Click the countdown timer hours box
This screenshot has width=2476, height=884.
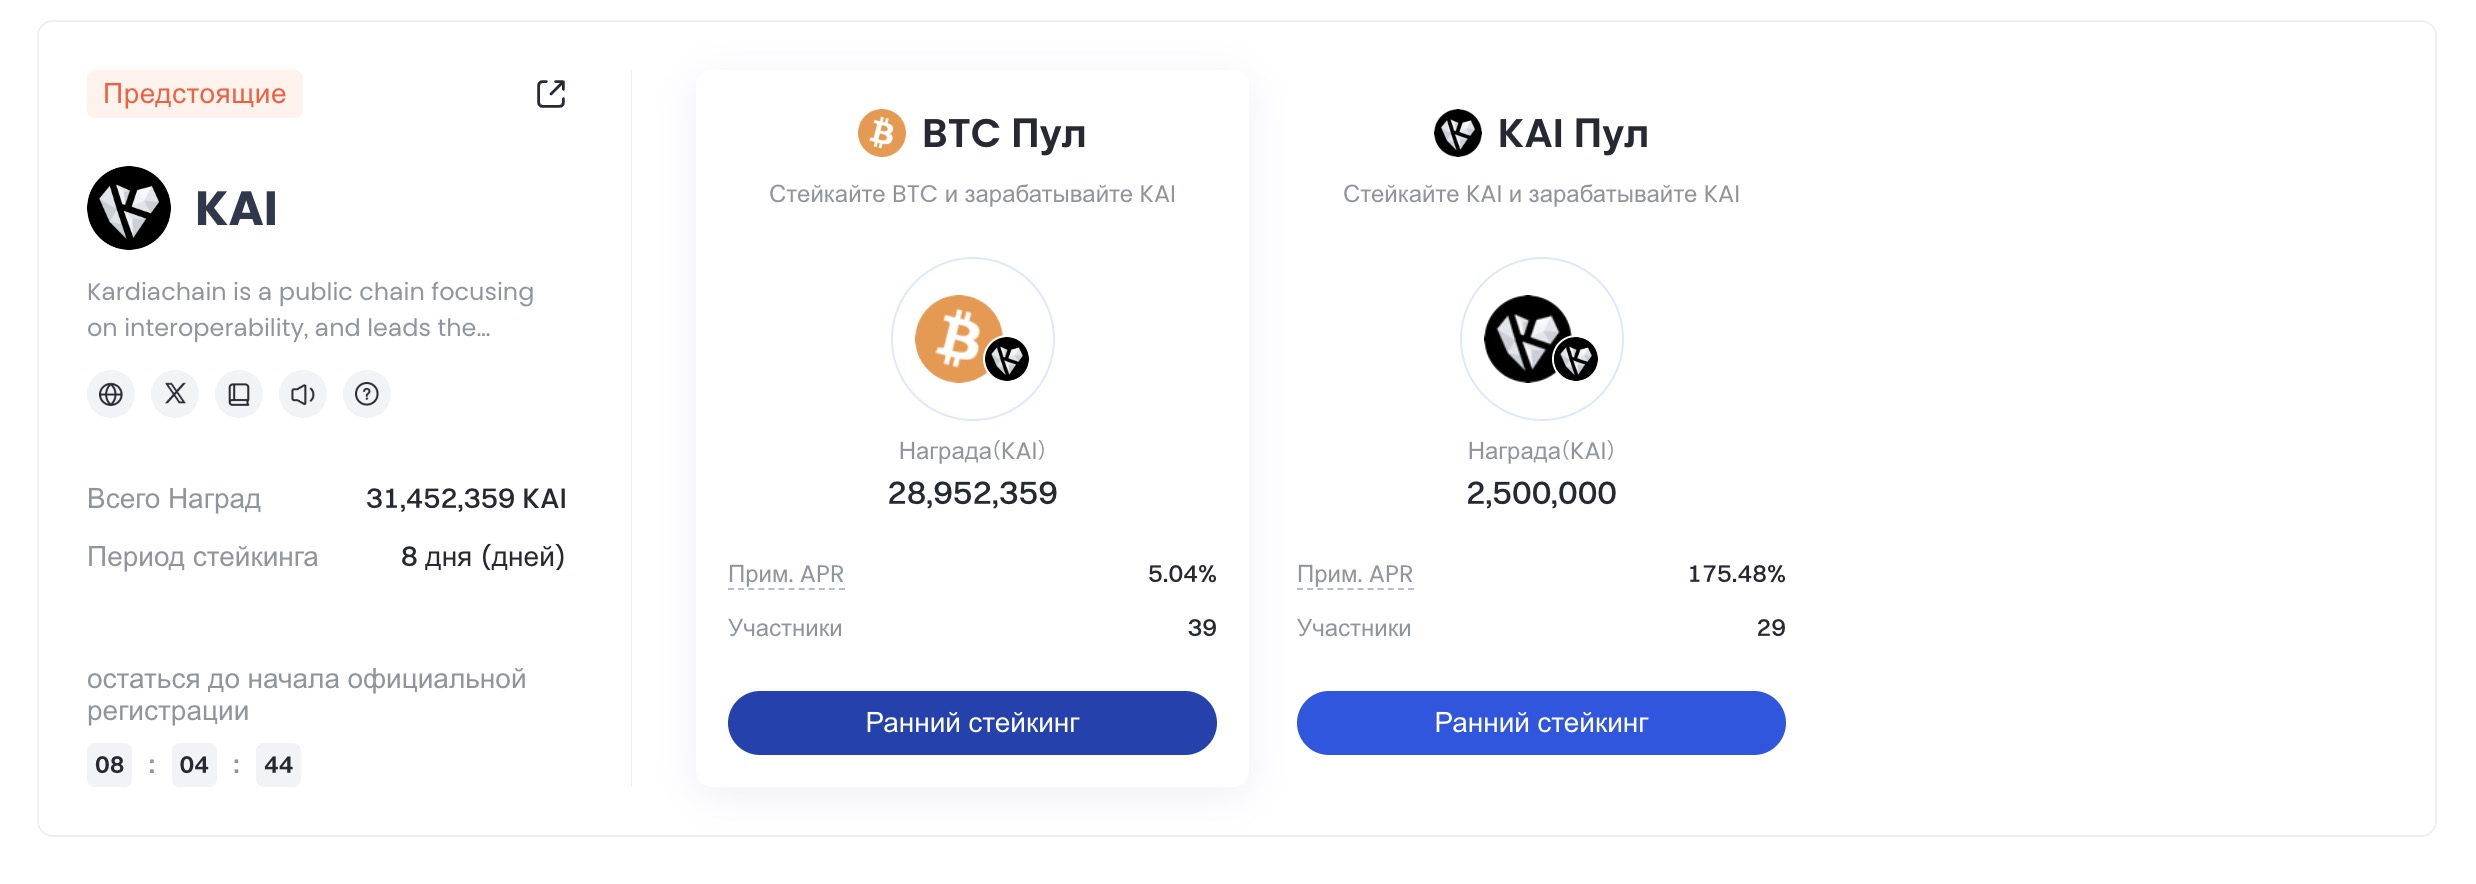[109, 765]
